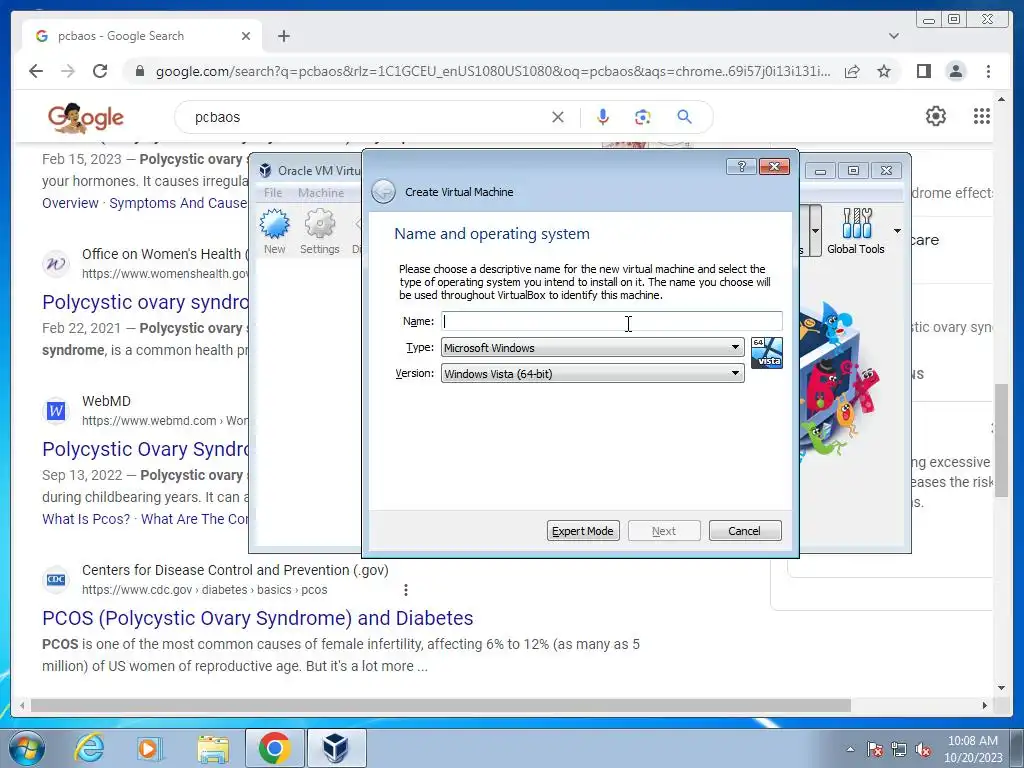Click the page's vertical scrollbar thumb

coord(1001,440)
